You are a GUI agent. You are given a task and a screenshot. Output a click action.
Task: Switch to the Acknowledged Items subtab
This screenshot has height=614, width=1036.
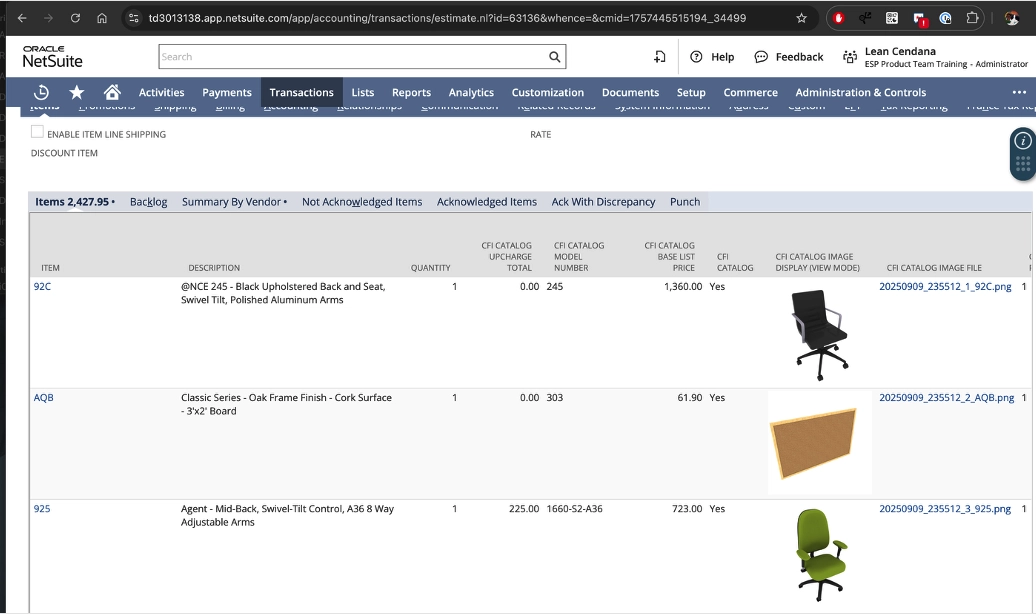[x=486, y=201]
